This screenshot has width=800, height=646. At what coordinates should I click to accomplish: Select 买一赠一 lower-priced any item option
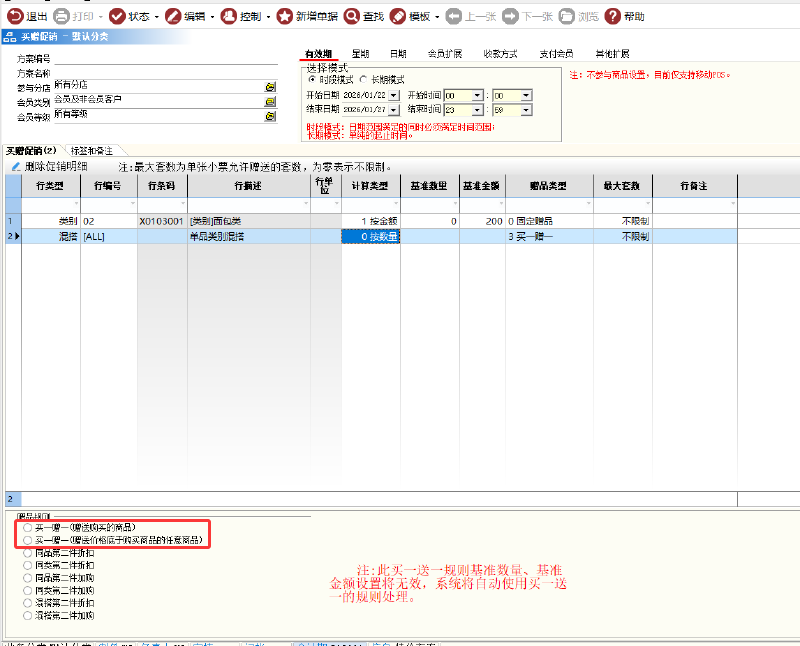28,540
